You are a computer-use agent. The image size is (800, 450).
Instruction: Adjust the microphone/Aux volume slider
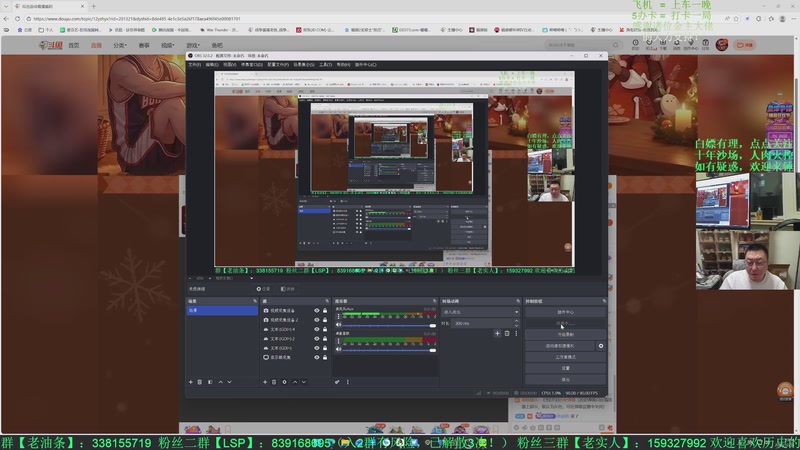click(389, 325)
